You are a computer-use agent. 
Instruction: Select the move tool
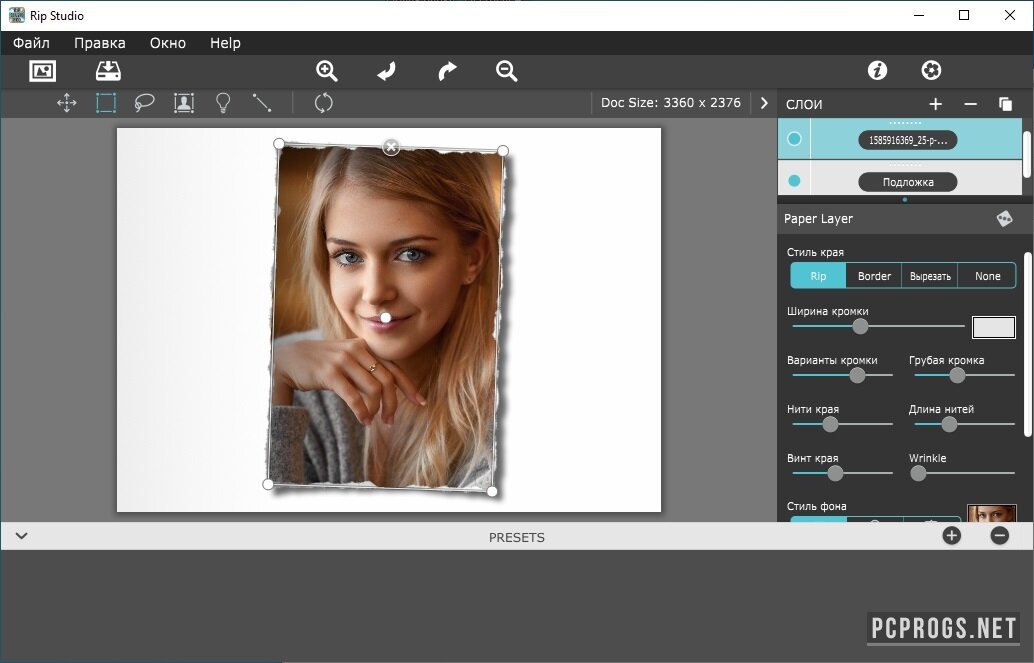67,102
